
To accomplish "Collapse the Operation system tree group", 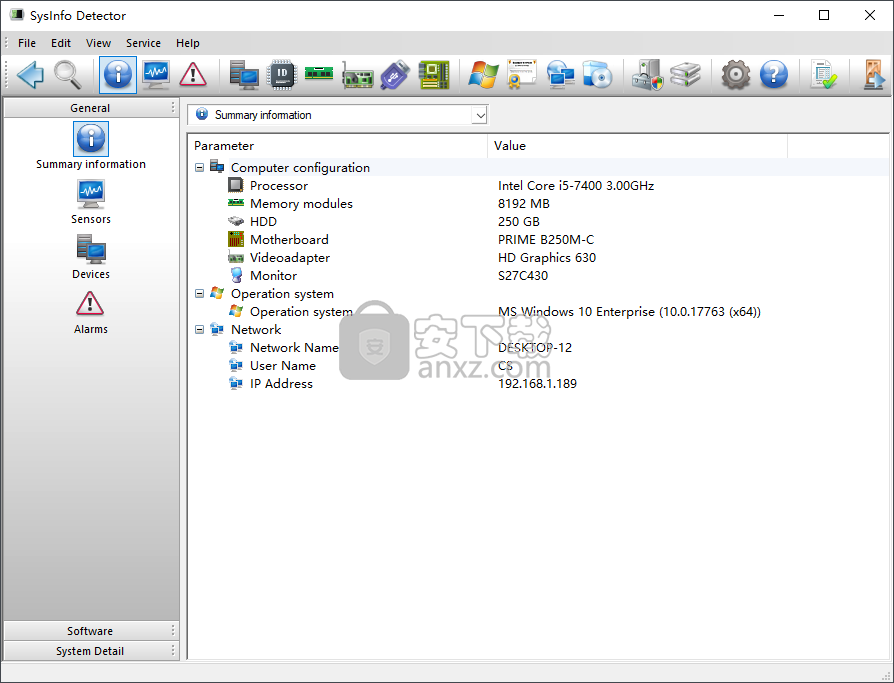I will tap(200, 294).
